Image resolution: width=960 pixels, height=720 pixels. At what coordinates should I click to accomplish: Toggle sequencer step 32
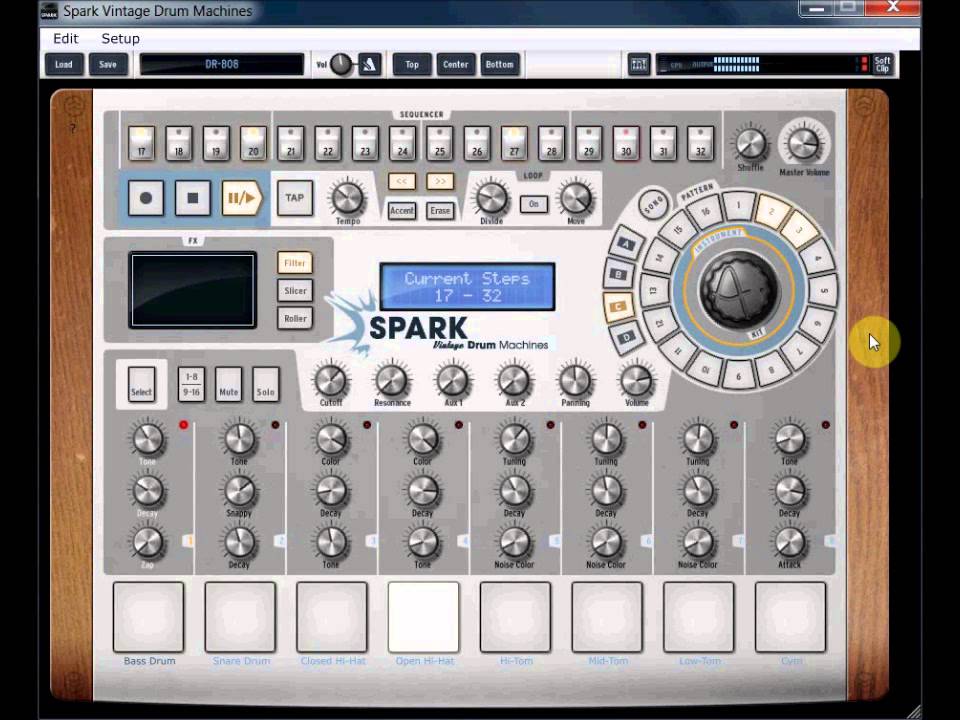point(700,143)
